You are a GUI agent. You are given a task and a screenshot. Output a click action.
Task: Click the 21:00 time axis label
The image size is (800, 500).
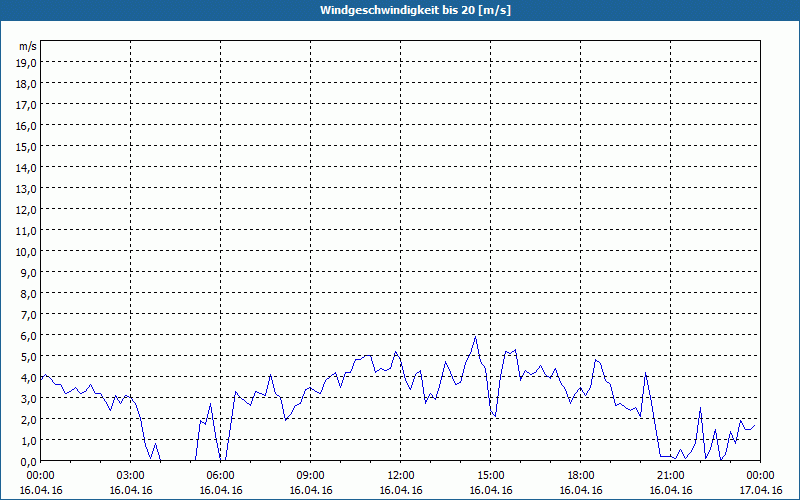(670, 476)
